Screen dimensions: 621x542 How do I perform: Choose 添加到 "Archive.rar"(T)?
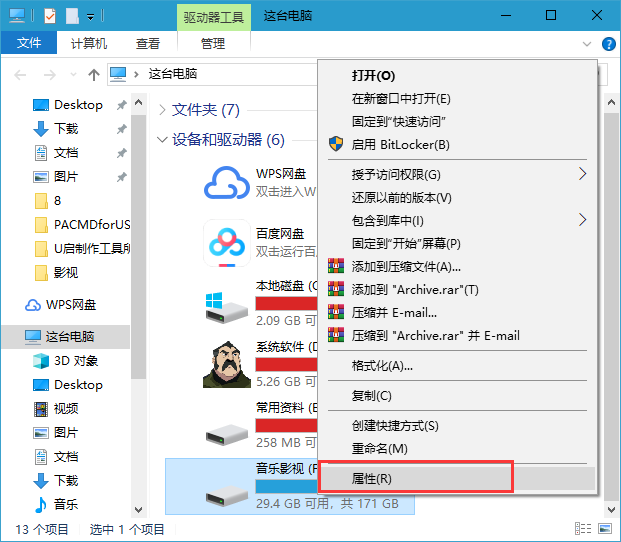tap(415, 290)
